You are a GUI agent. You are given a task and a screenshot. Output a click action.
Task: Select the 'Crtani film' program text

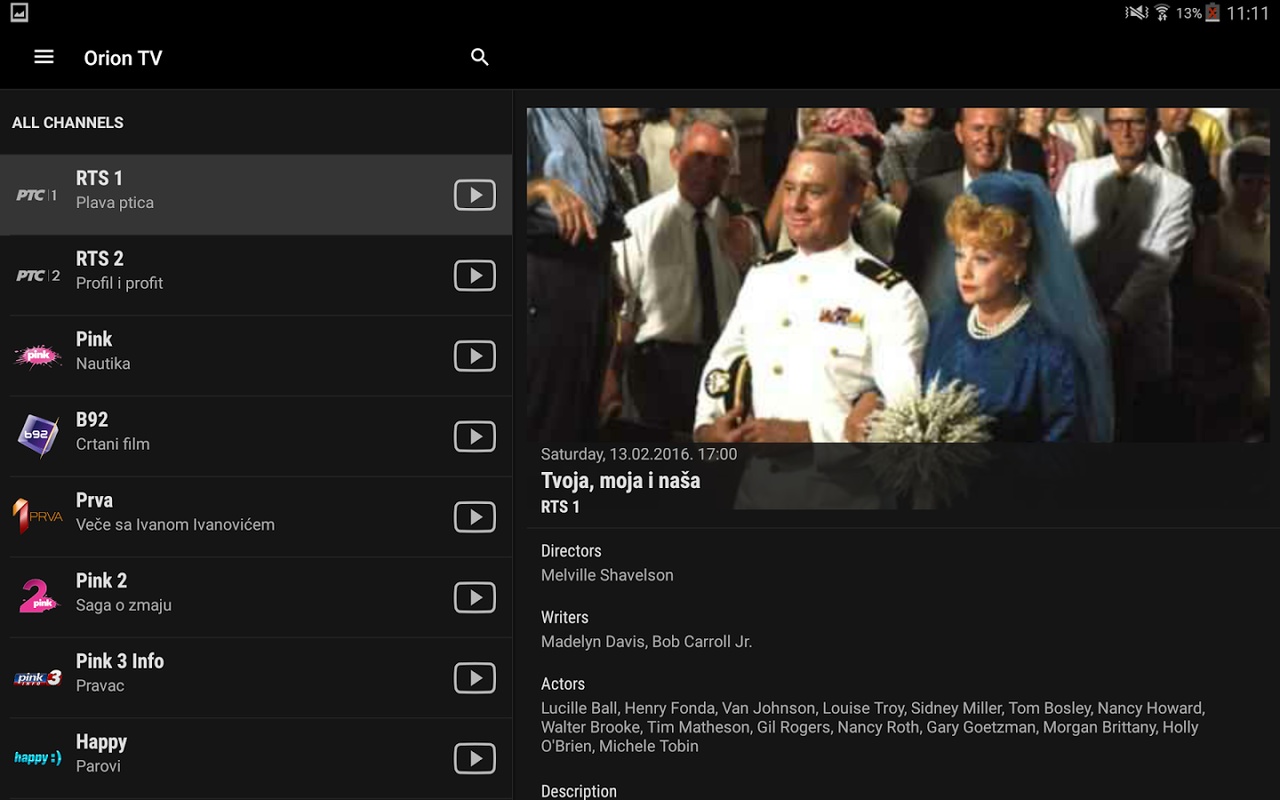[113, 444]
